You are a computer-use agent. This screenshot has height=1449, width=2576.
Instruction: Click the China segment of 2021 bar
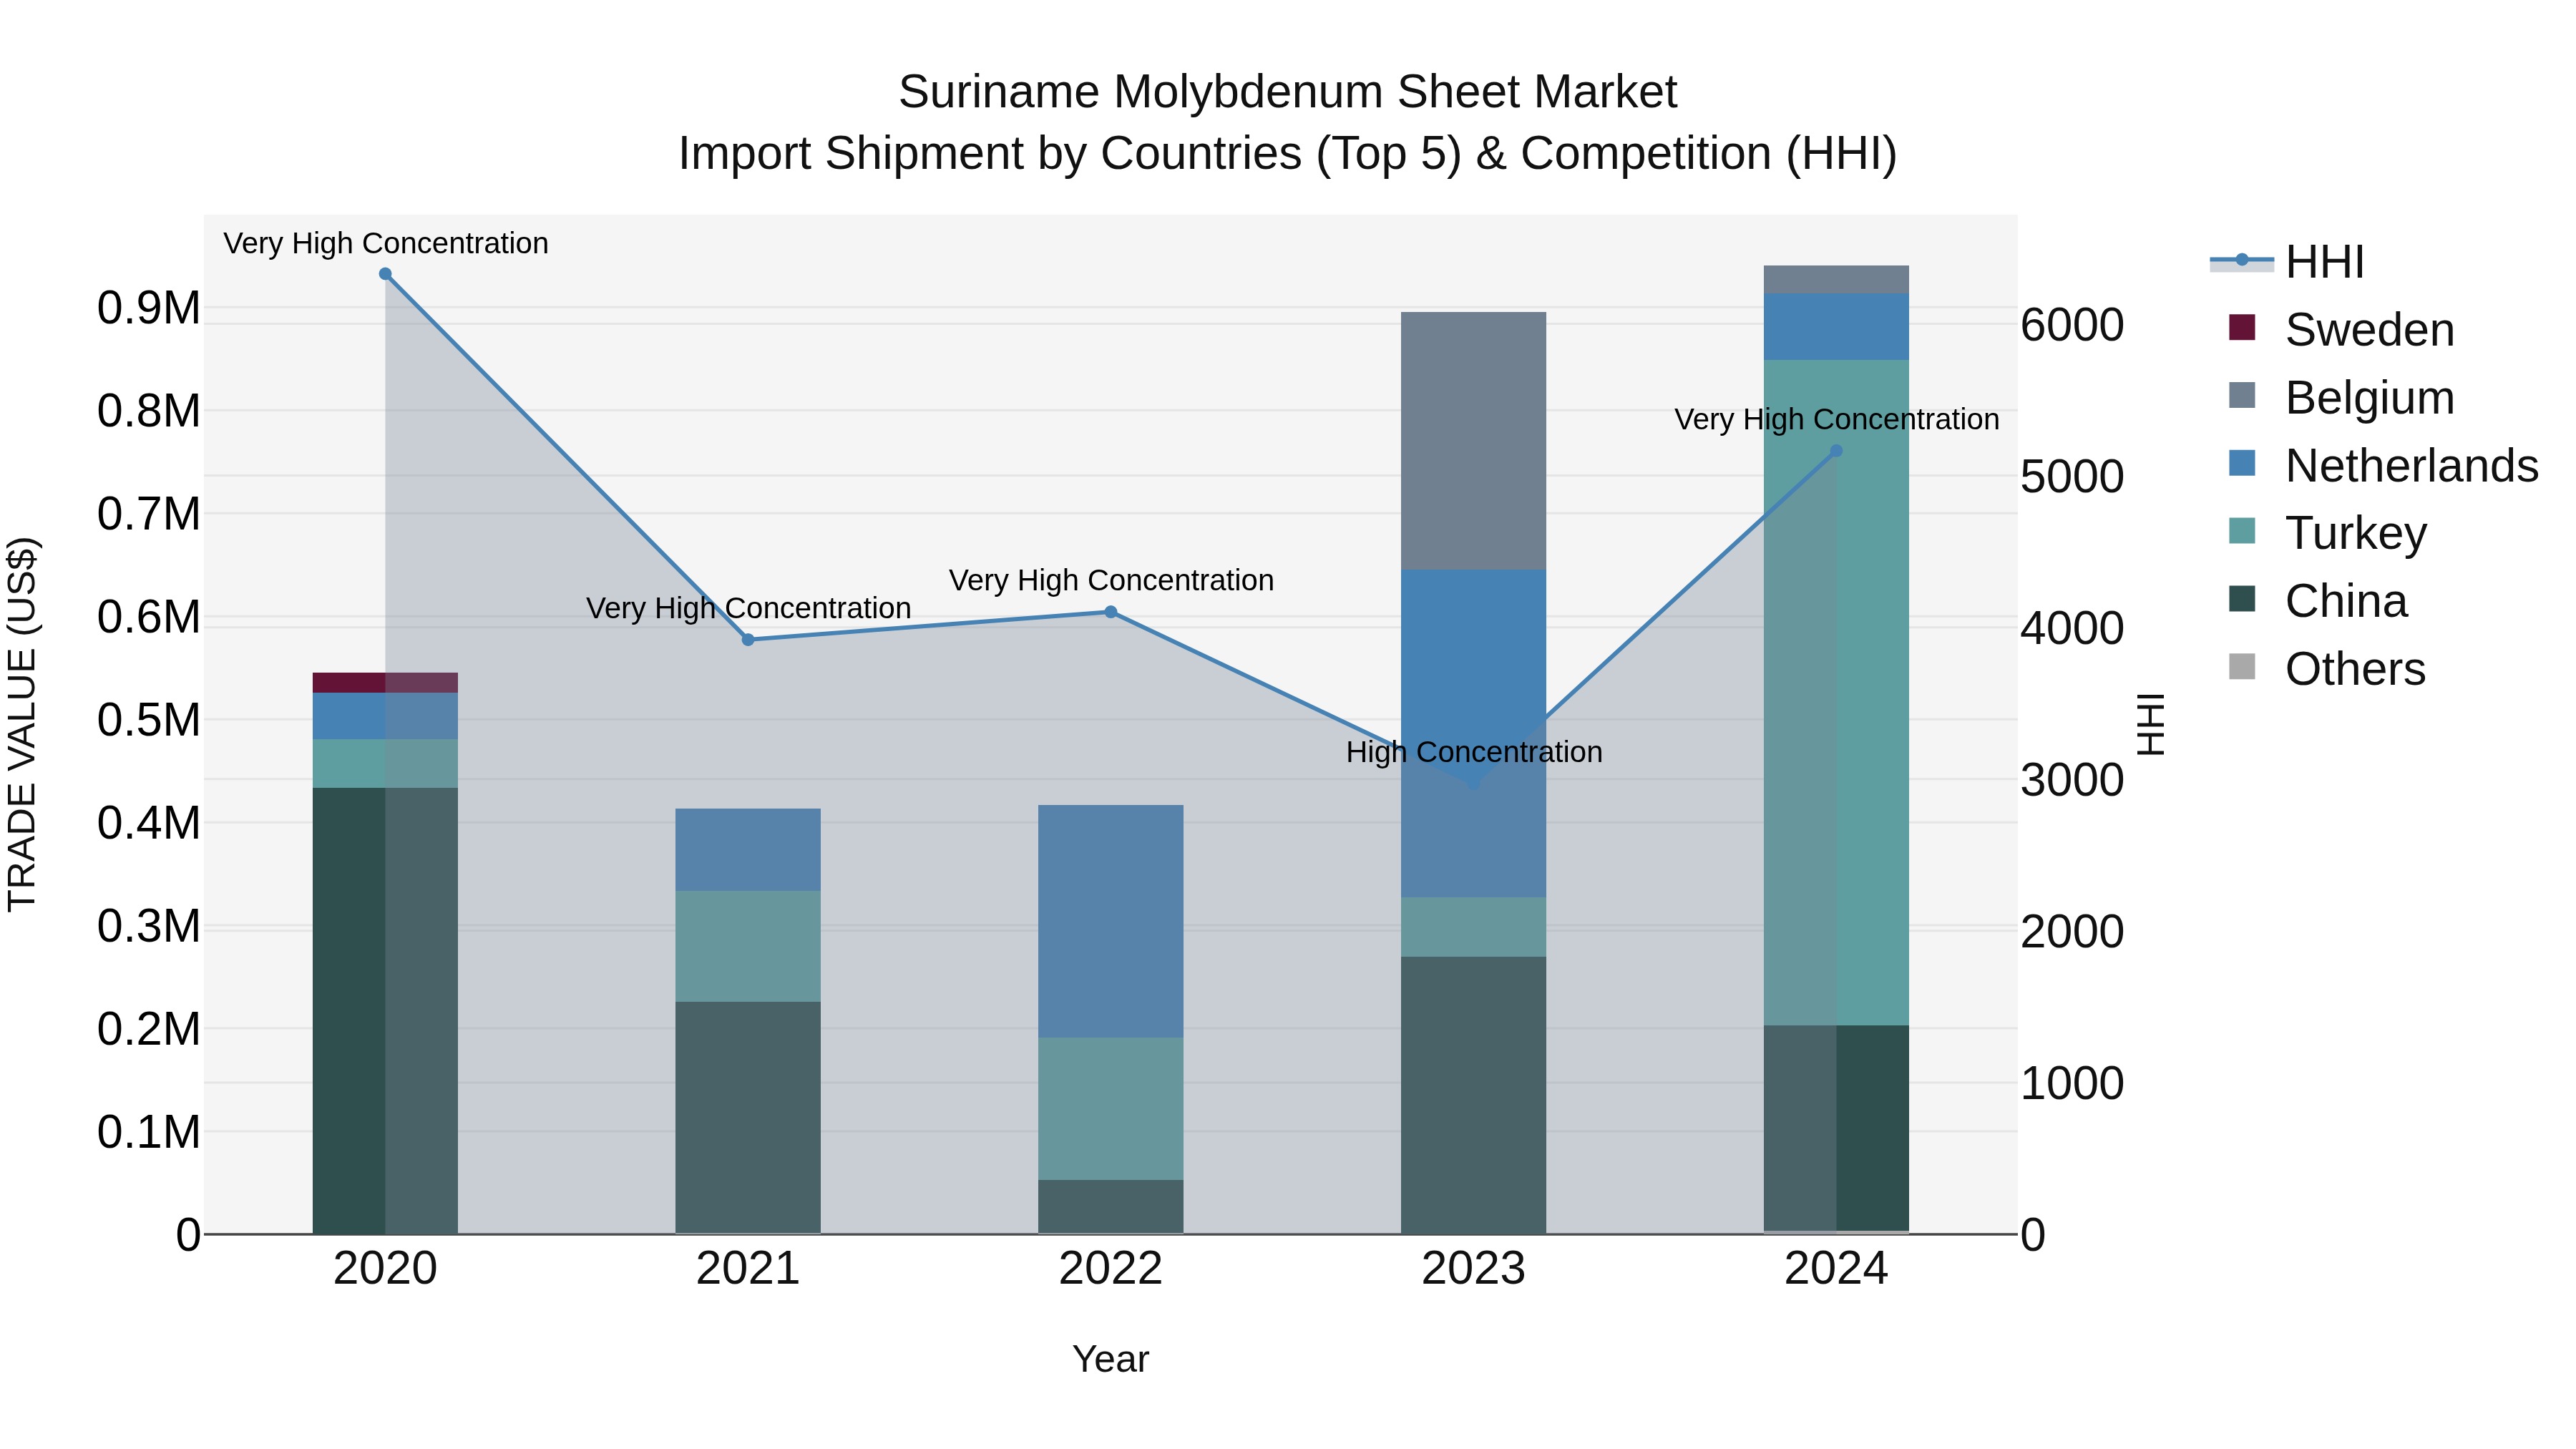[x=748, y=1117]
